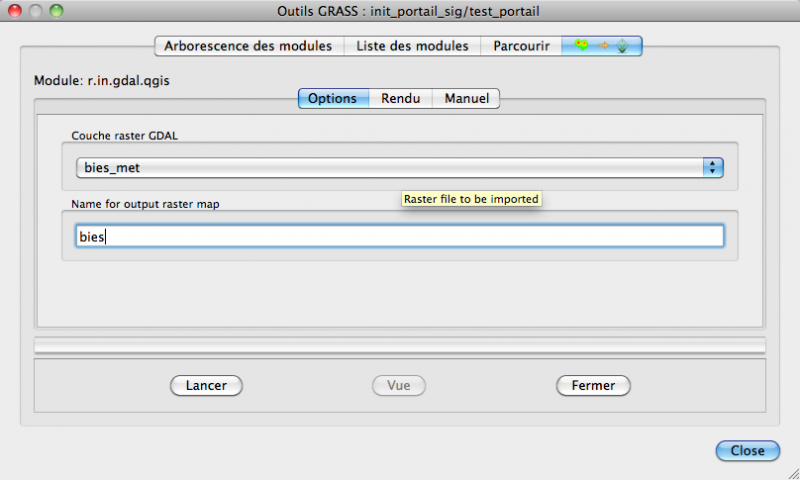Open the Manuel tab
800x480 pixels.
(x=466, y=99)
